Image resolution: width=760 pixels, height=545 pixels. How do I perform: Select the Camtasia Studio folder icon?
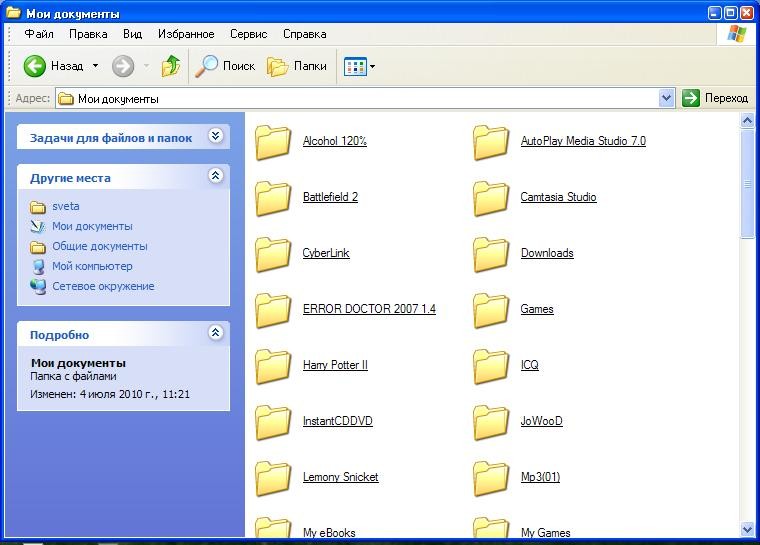coord(491,198)
